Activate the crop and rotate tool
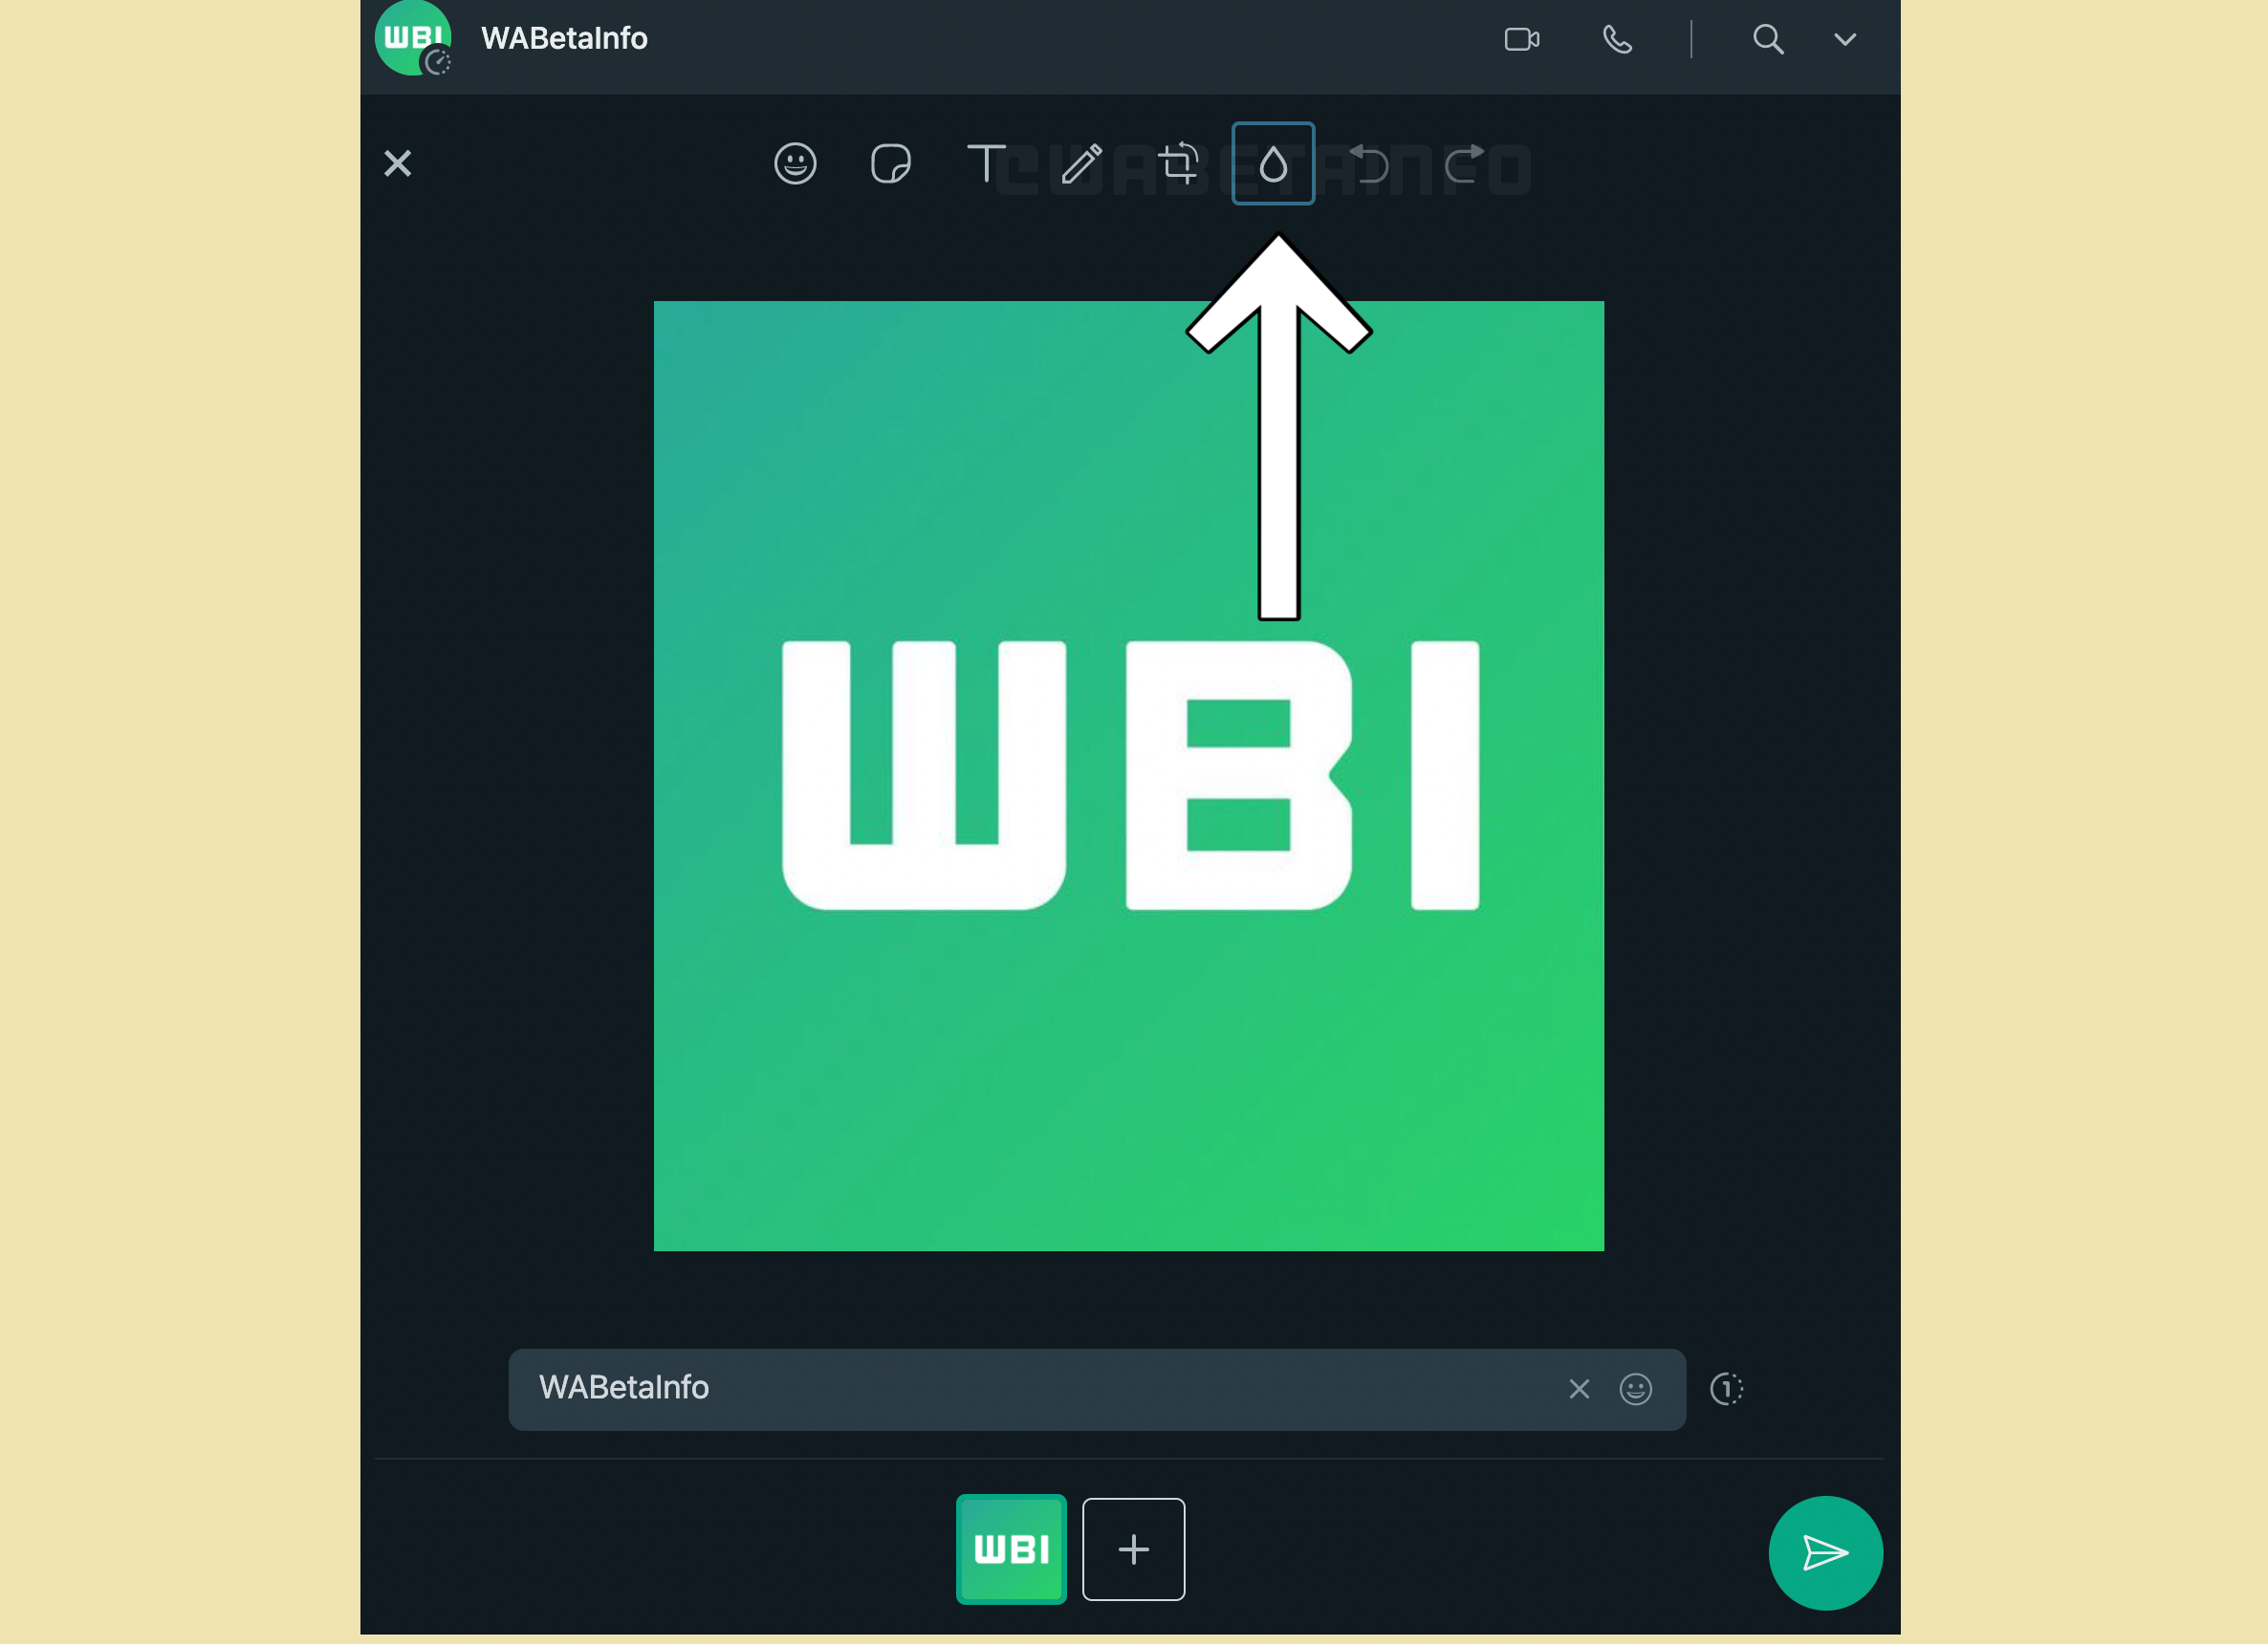 coord(1177,164)
